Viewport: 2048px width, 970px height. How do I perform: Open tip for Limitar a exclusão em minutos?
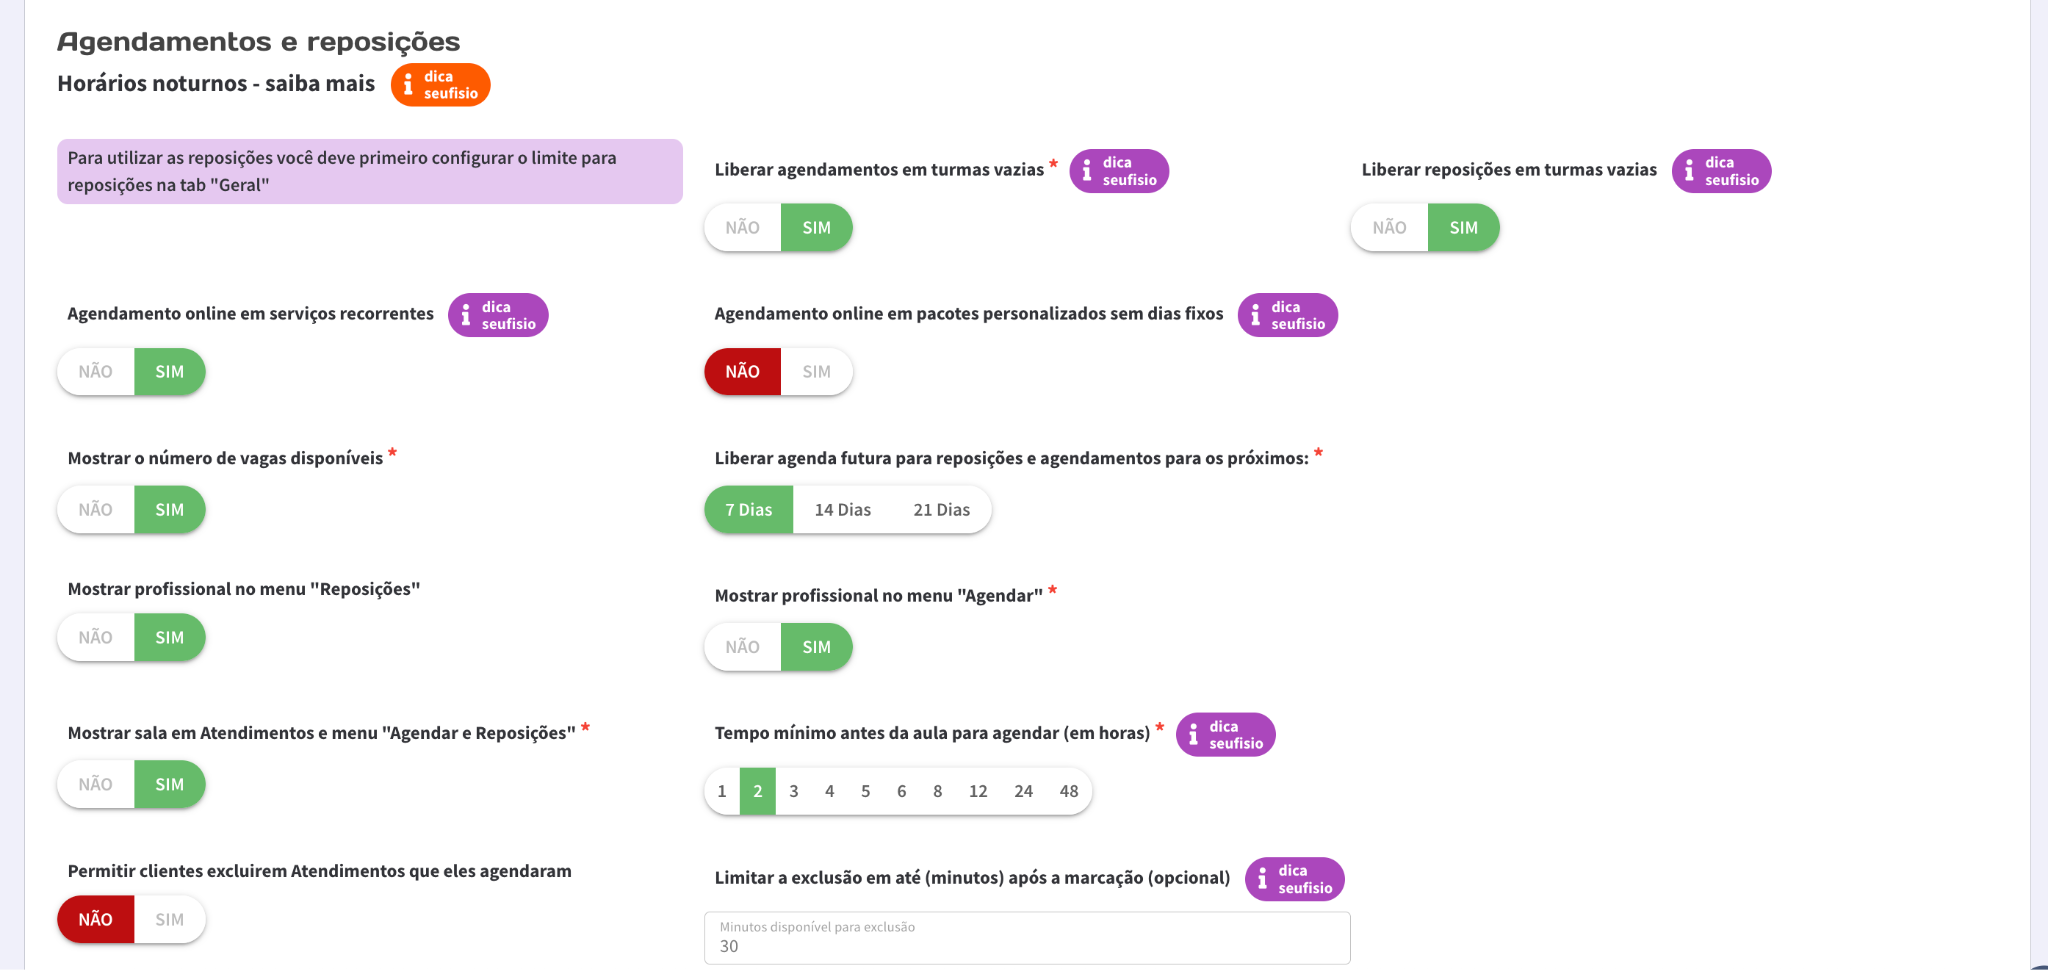tap(1294, 879)
